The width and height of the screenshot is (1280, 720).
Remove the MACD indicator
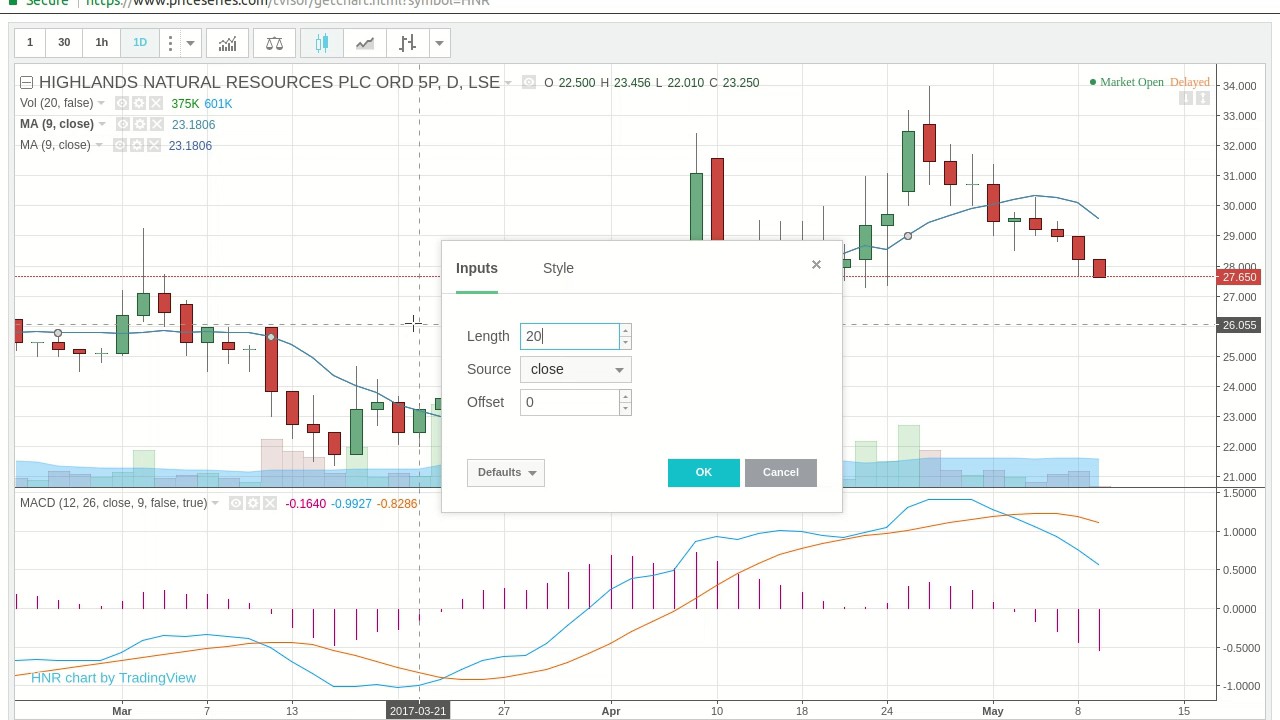[270, 503]
